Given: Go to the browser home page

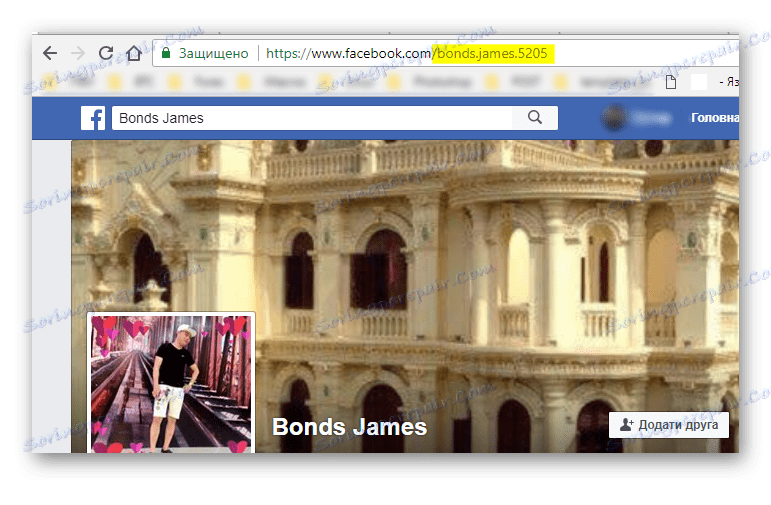Looking at the screenshot, I should click(x=133, y=52).
